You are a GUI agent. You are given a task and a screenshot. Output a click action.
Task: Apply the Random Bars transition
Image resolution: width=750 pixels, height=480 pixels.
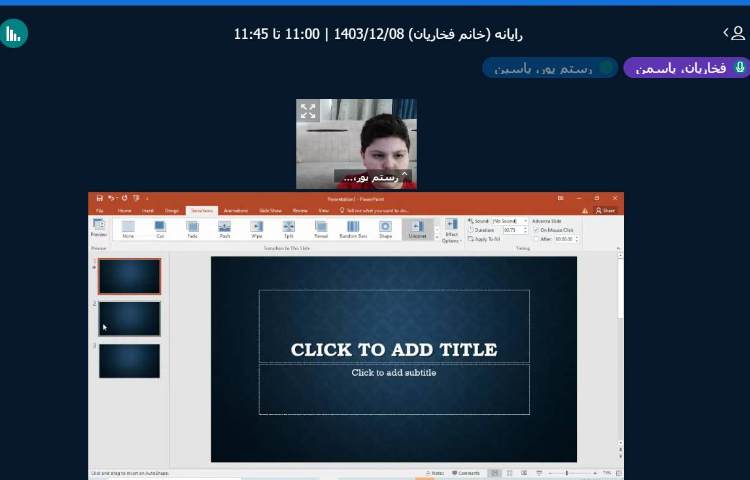353,229
